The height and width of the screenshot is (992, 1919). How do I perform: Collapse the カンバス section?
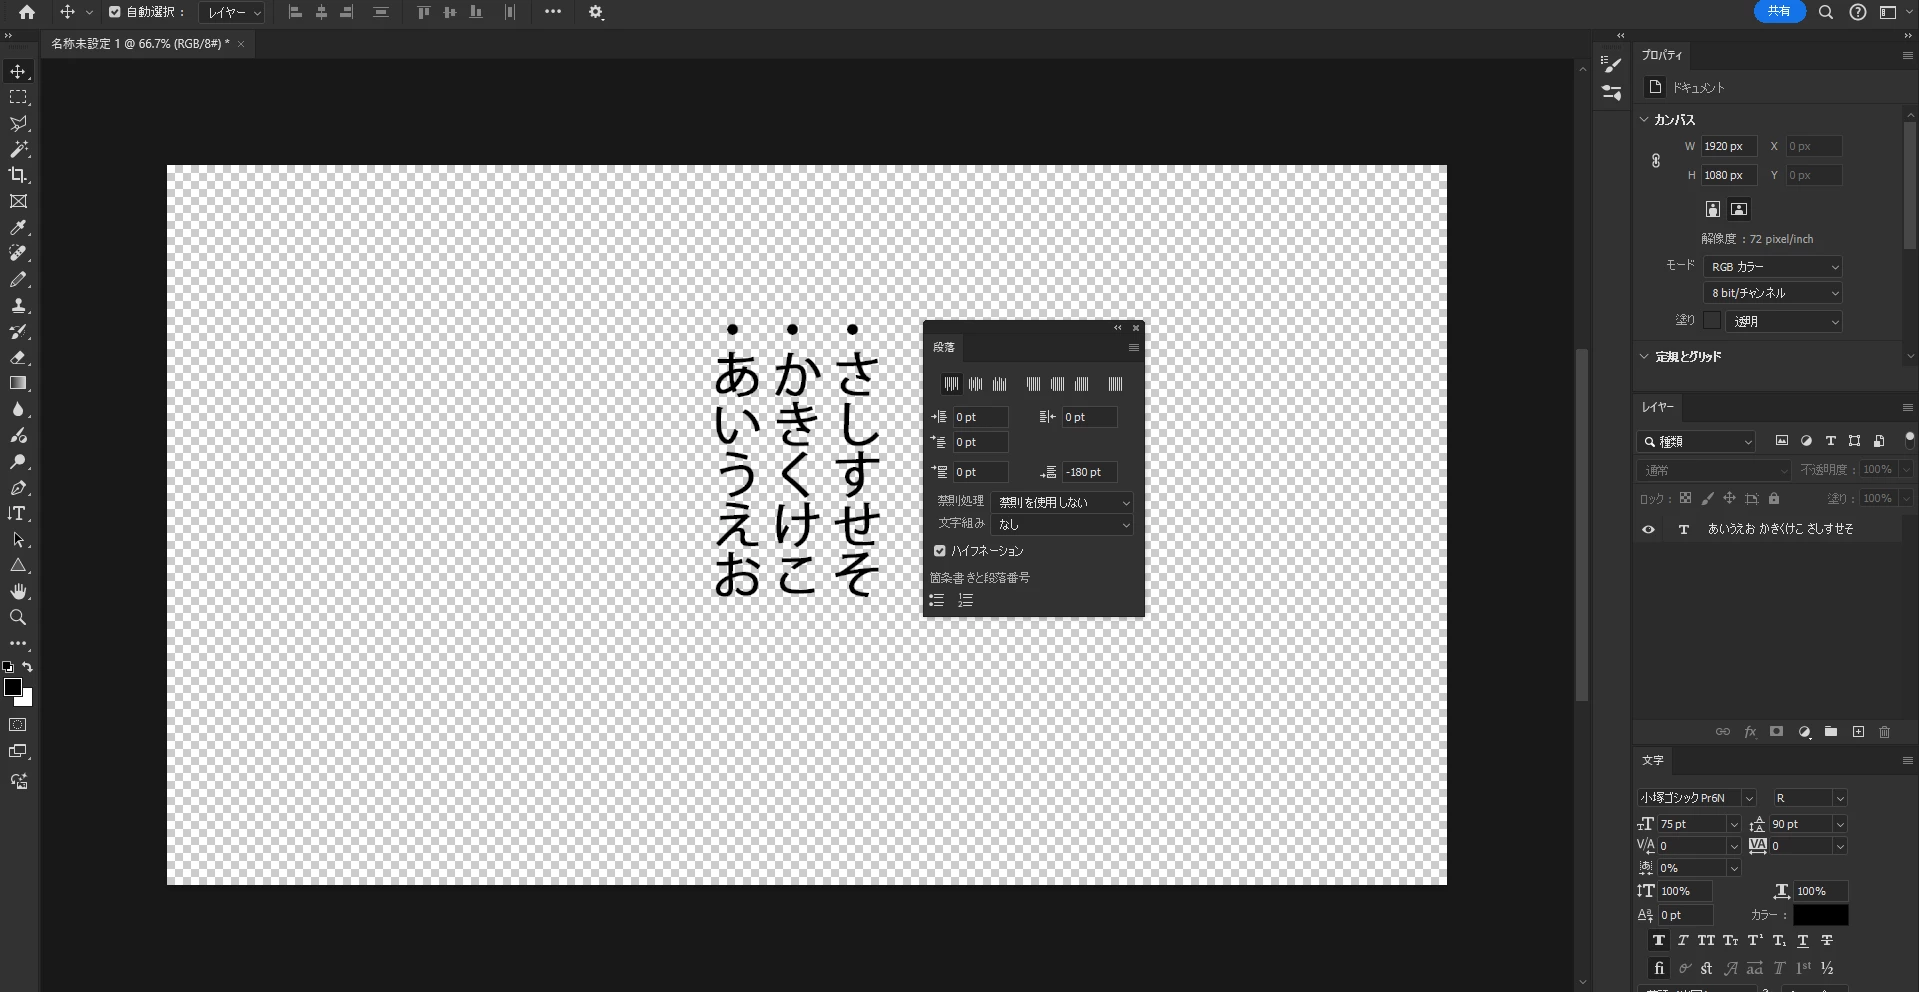pyautogui.click(x=1645, y=119)
